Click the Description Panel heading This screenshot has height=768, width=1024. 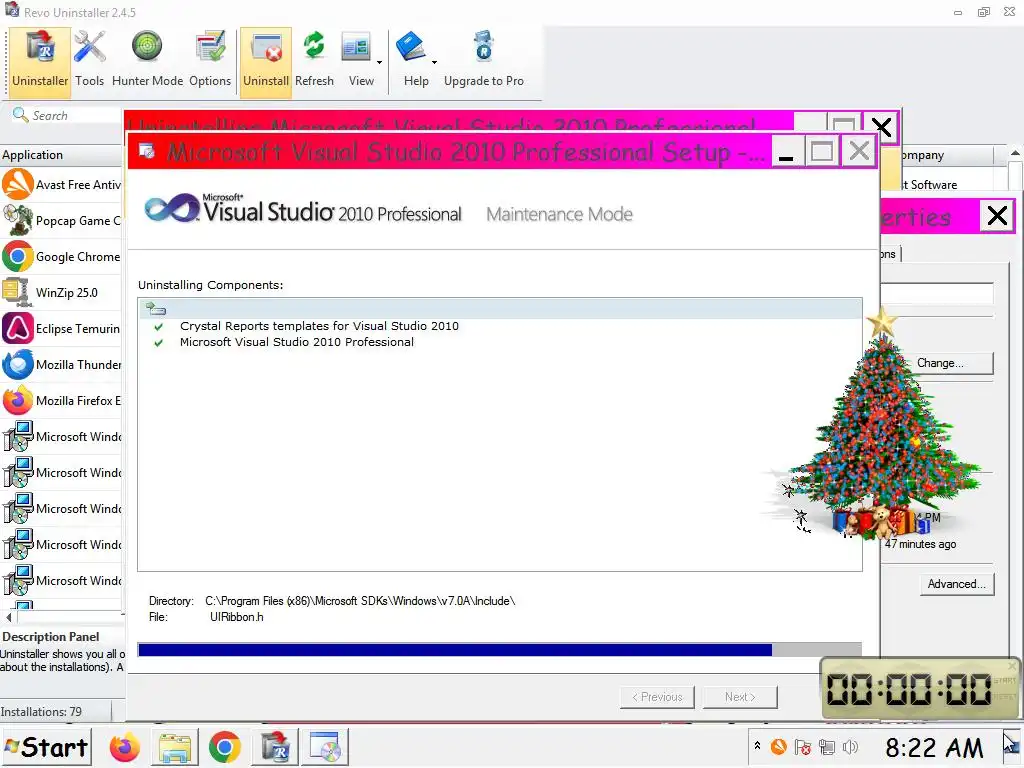click(51, 637)
